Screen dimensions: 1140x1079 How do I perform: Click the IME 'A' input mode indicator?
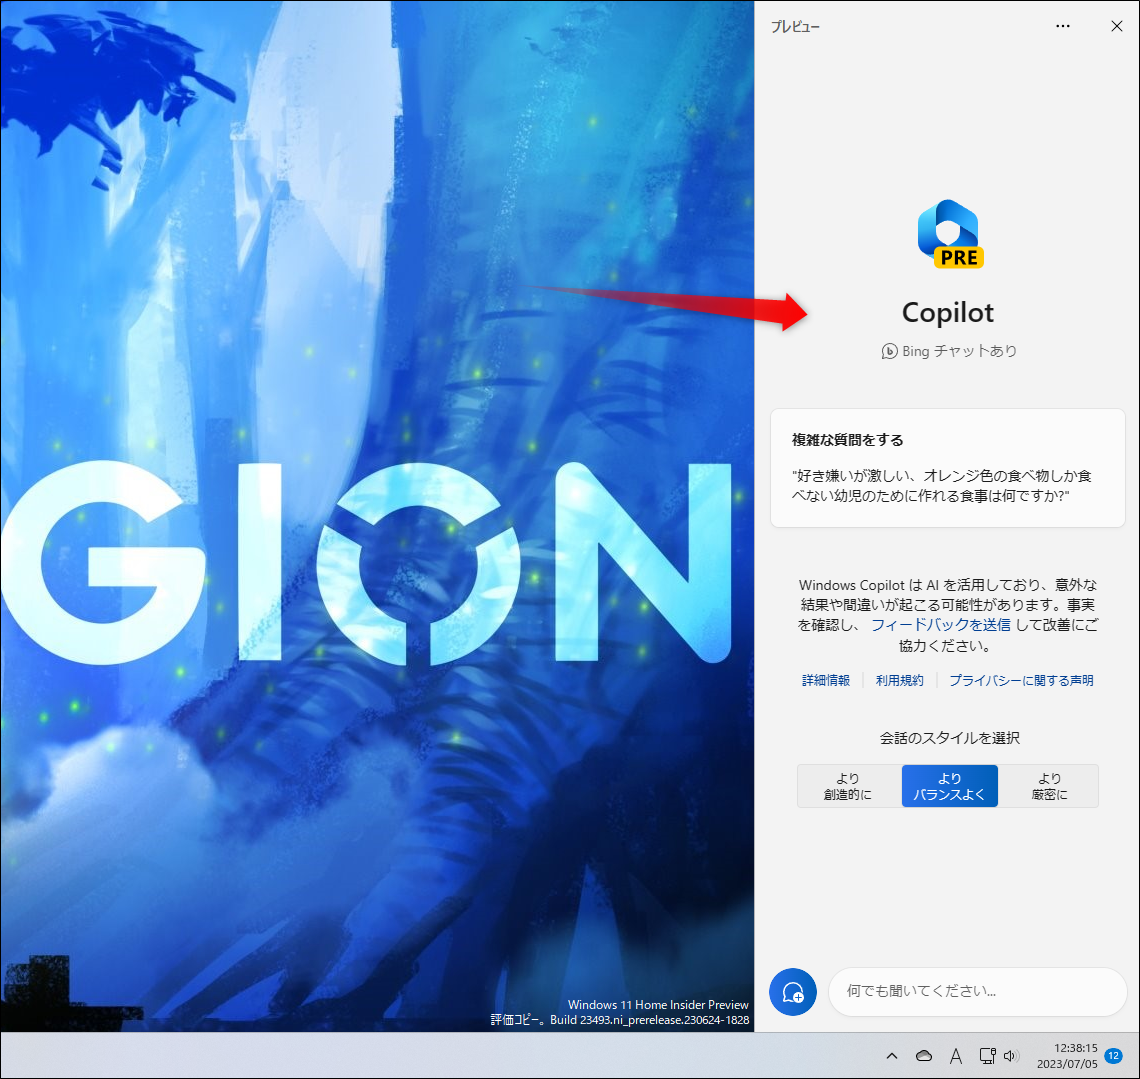pos(956,1056)
